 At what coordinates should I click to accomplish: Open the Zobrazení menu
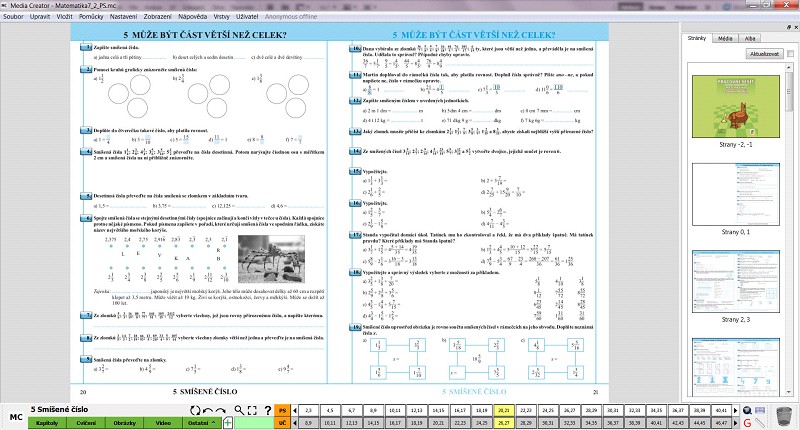click(158, 16)
